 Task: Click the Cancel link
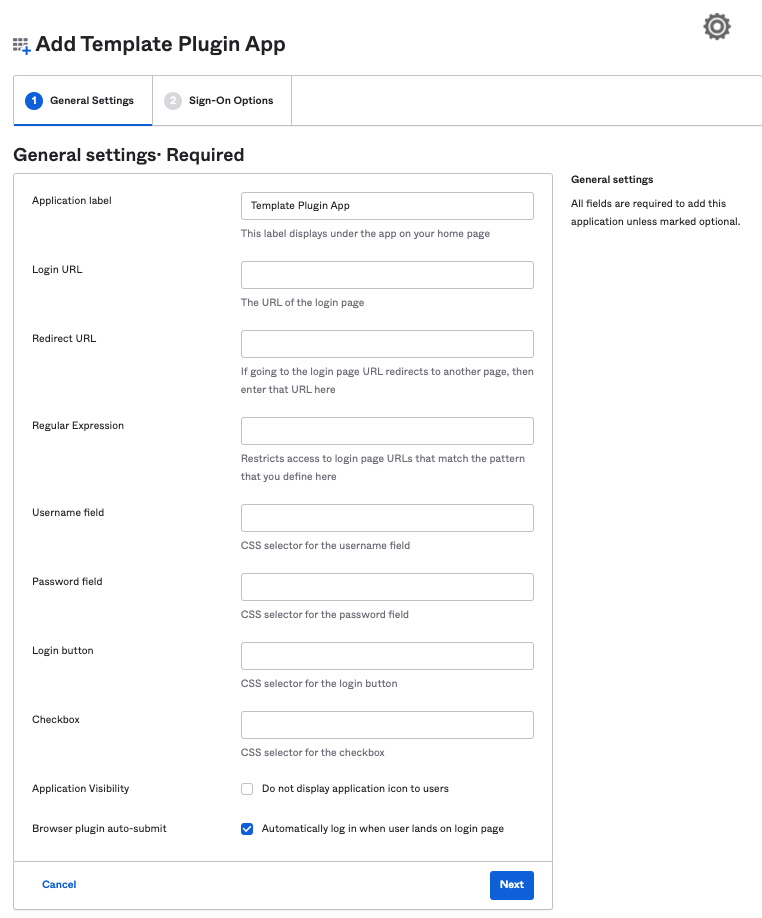pyautogui.click(x=59, y=885)
